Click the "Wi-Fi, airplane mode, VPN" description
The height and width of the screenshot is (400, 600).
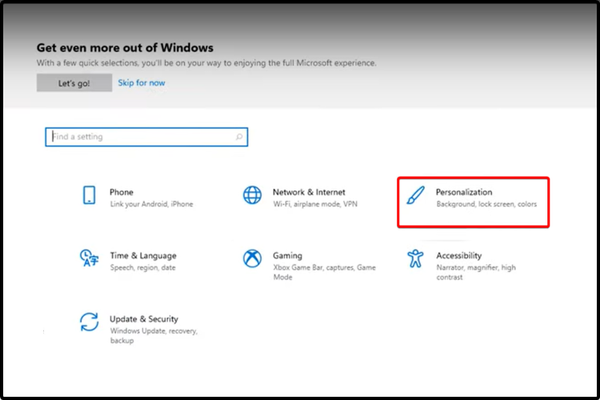point(313,205)
